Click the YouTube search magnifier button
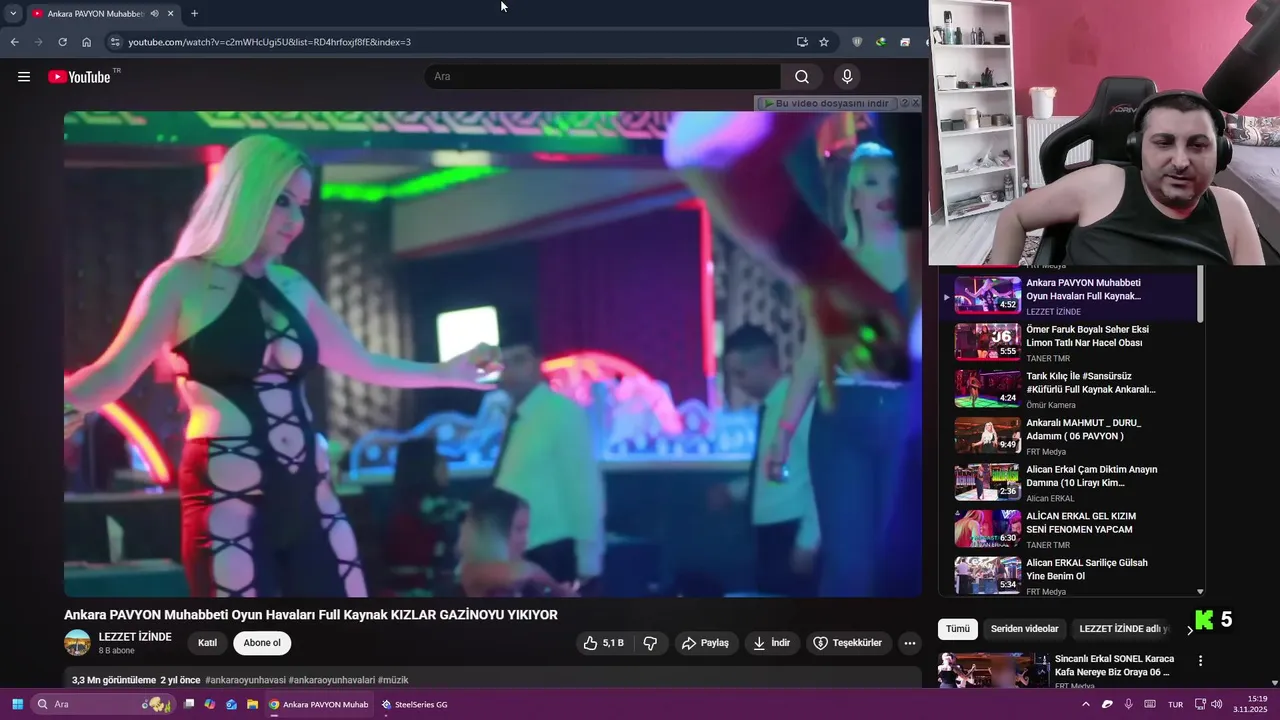This screenshot has width=1280, height=720. tap(802, 77)
